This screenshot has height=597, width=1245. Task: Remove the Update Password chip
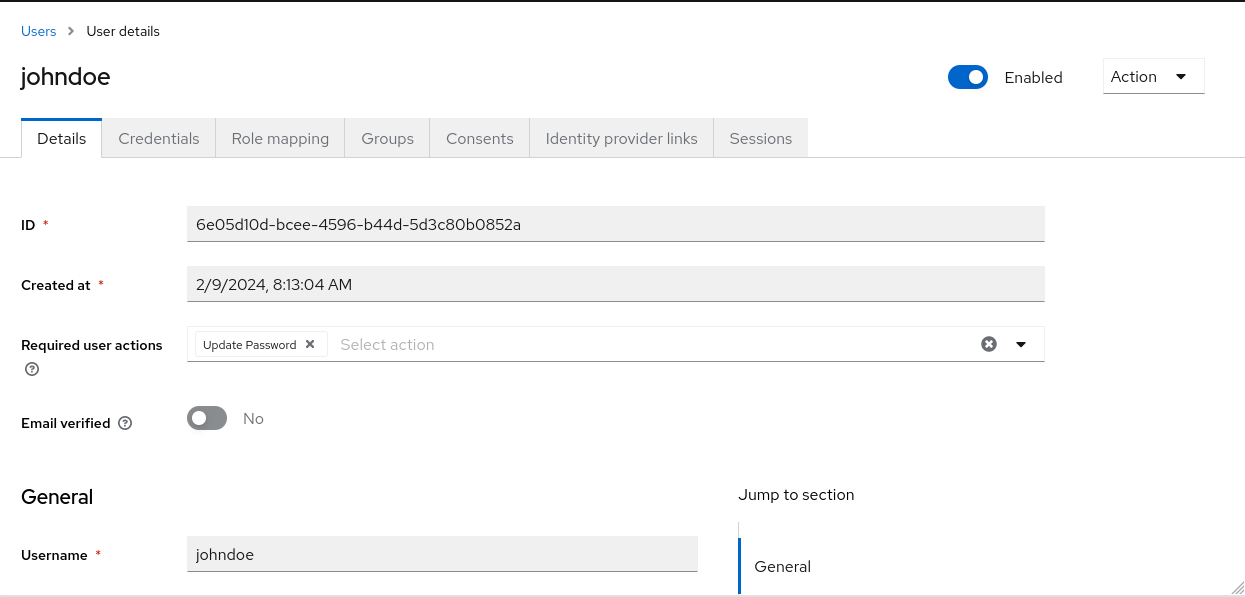tap(310, 344)
